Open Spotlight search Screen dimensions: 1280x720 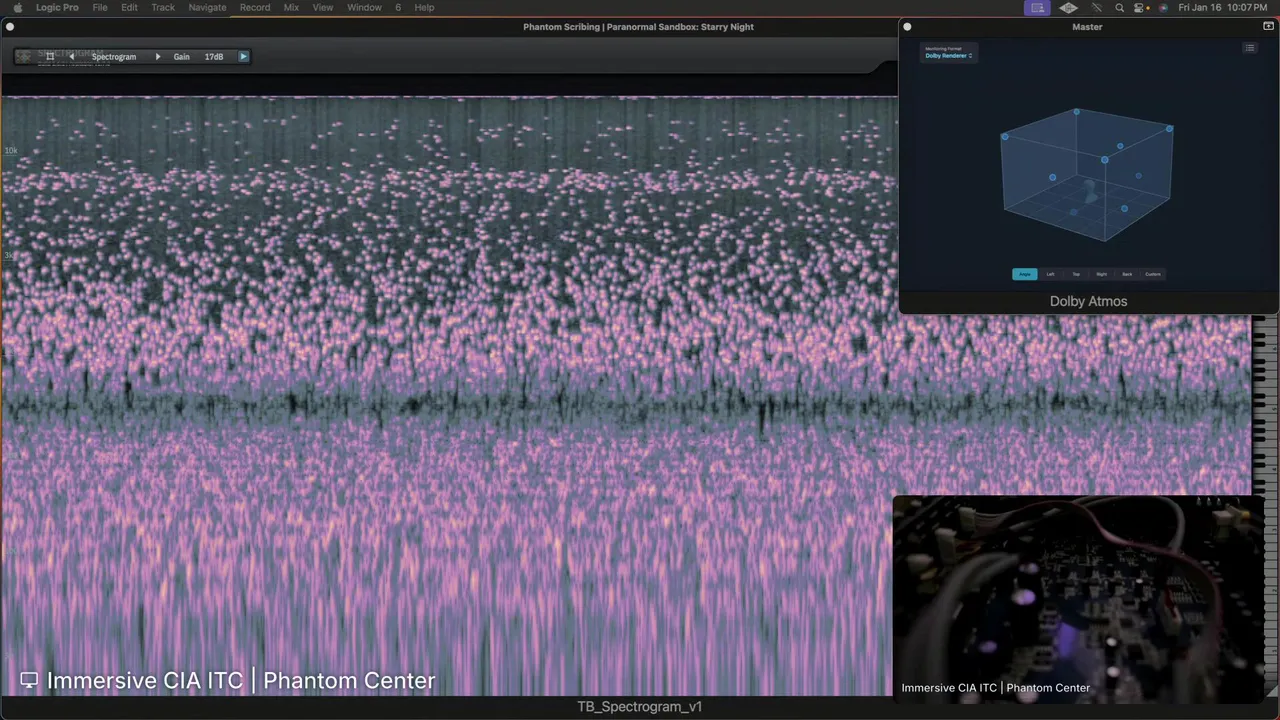[1120, 7]
